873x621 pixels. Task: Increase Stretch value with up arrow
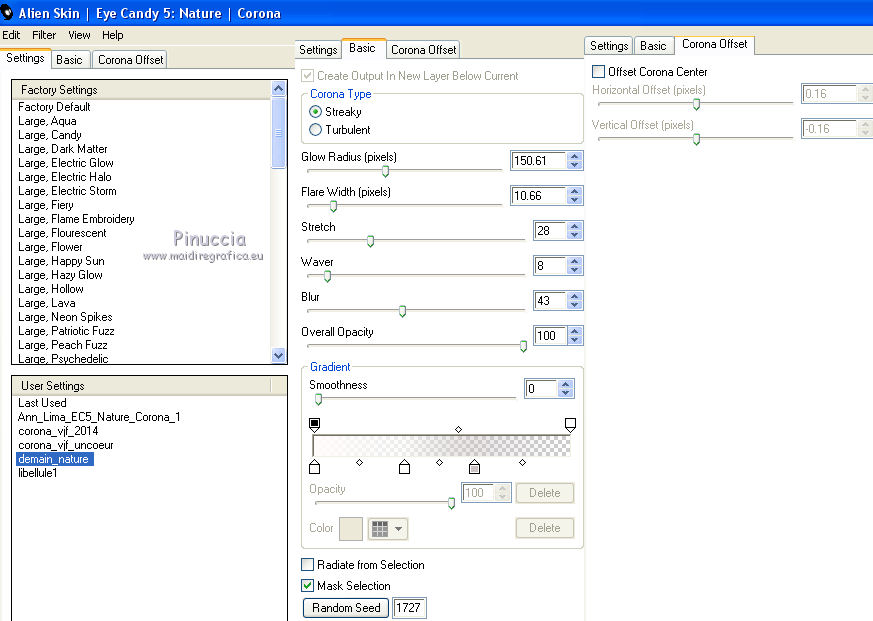coord(575,226)
